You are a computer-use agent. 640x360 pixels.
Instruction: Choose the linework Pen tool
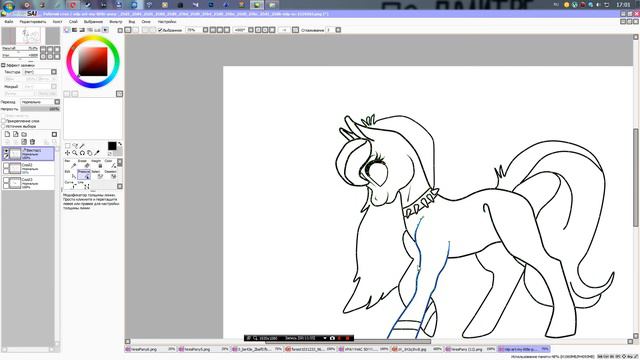click(x=71, y=164)
